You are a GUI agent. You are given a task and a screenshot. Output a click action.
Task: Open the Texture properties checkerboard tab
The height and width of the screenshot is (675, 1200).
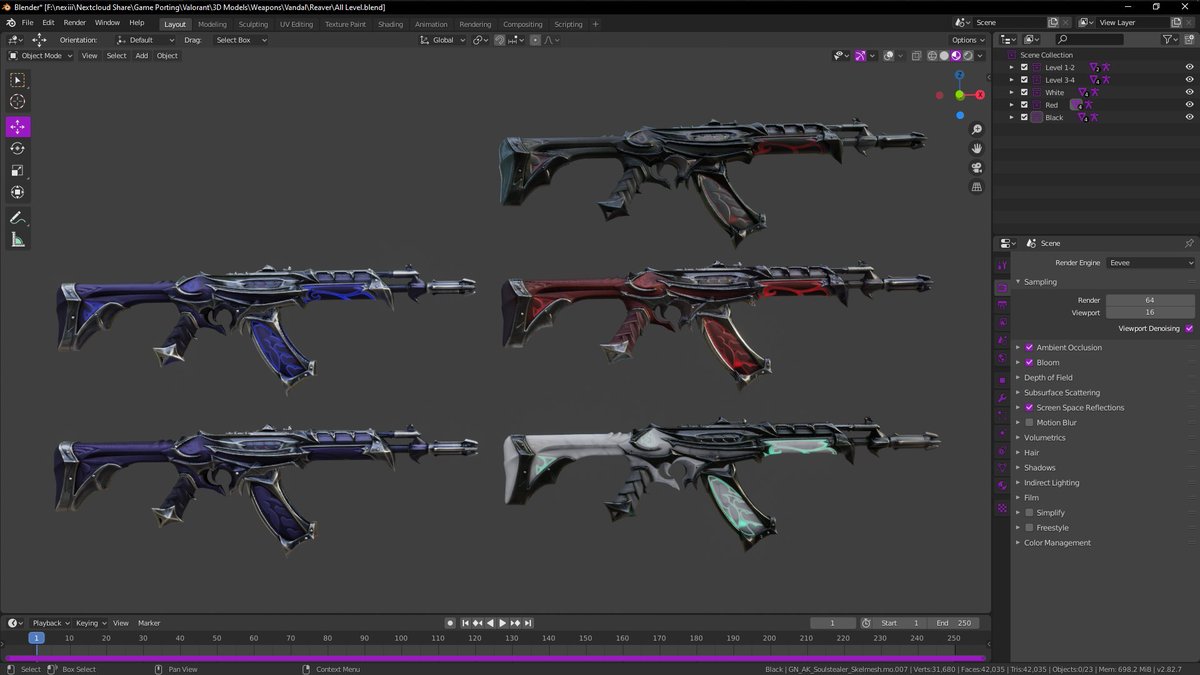pyautogui.click(x=1002, y=508)
